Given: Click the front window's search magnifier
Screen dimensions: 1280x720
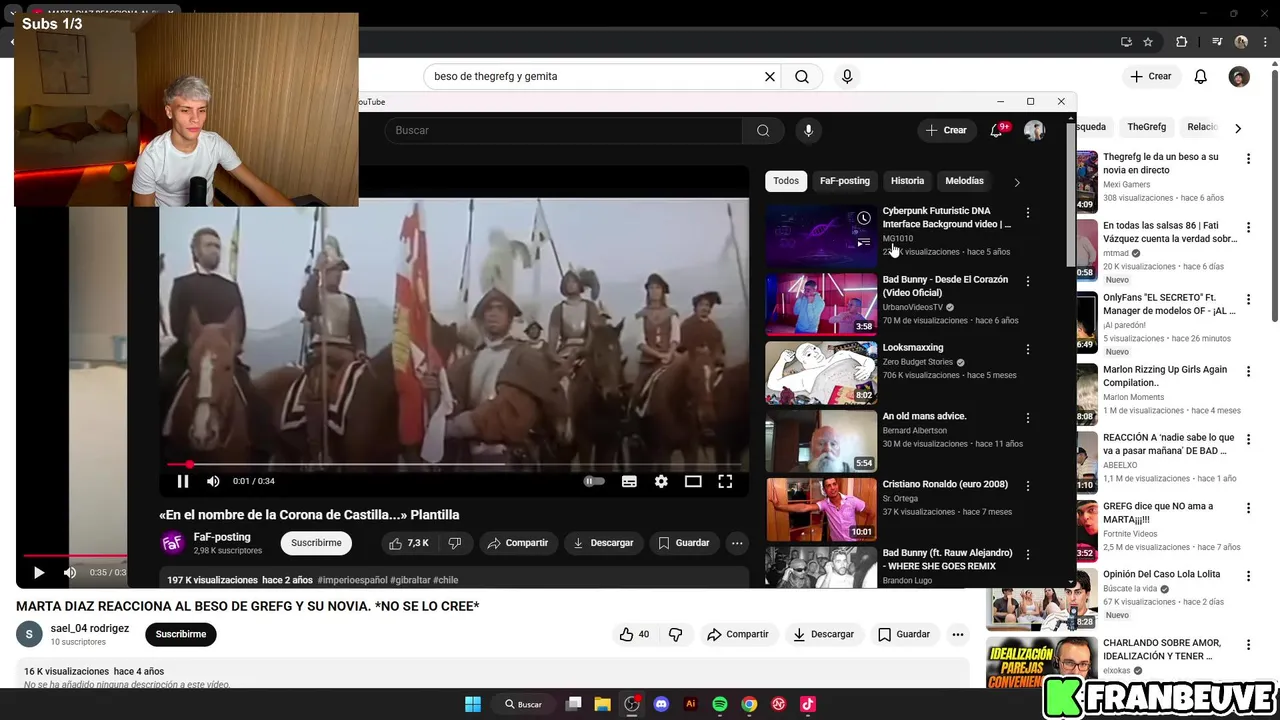Looking at the screenshot, I should pyautogui.click(x=763, y=130).
